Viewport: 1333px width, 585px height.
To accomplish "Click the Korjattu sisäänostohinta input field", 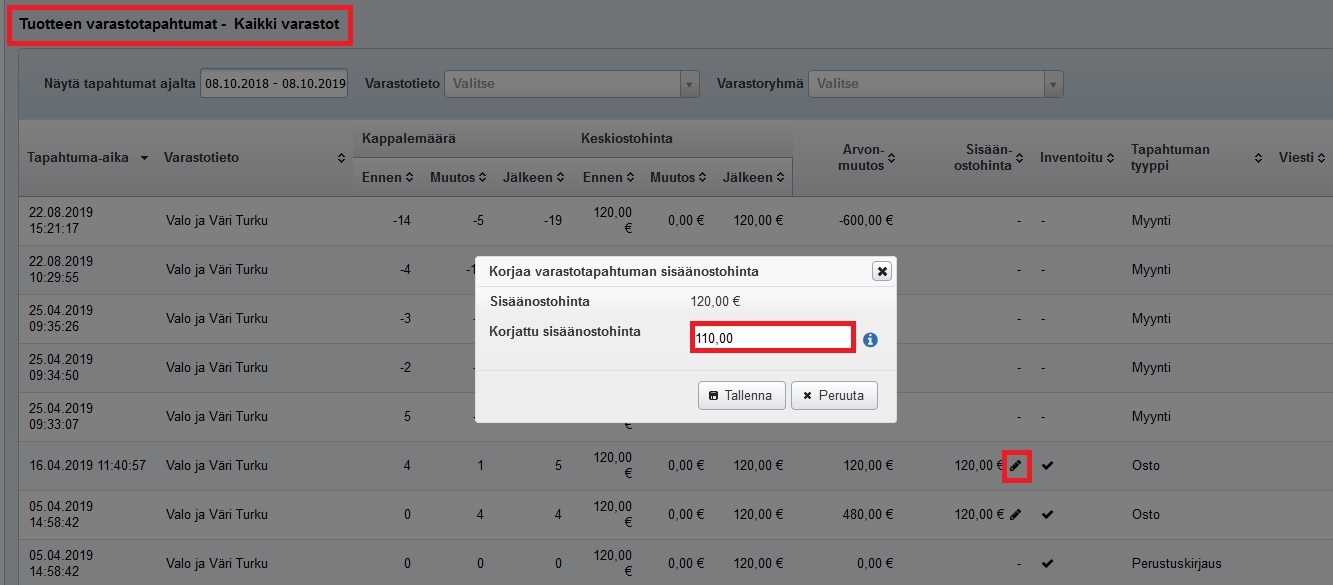I will click(x=772, y=338).
